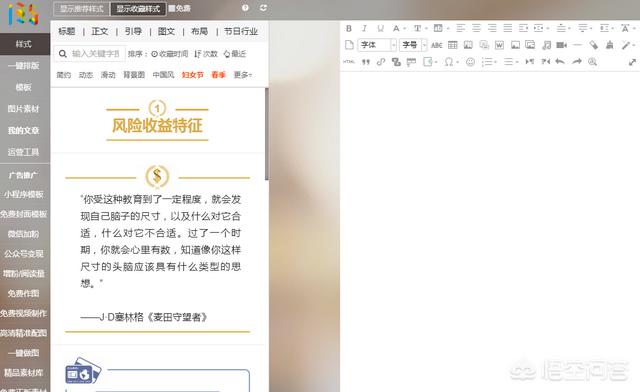This screenshot has height=392, width=640.
Task: Open the help question mark icon
Action: [245, 8]
